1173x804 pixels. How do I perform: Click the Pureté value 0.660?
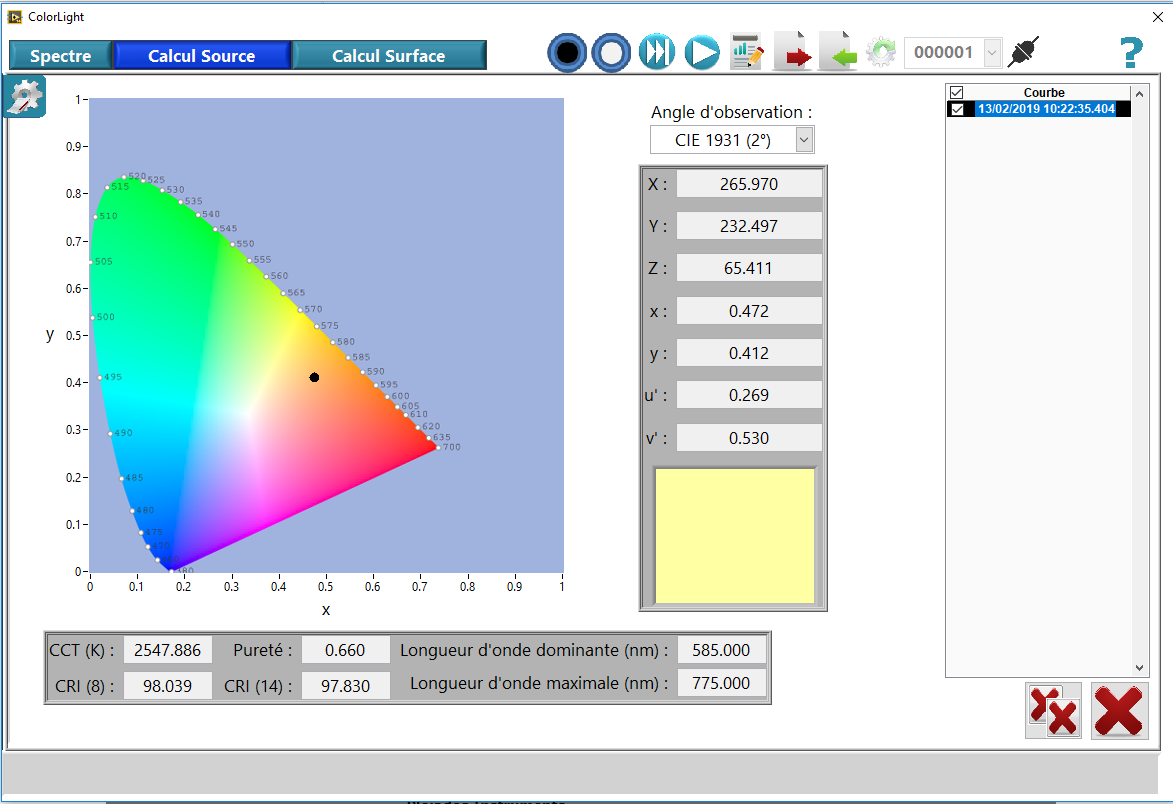(x=345, y=650)
